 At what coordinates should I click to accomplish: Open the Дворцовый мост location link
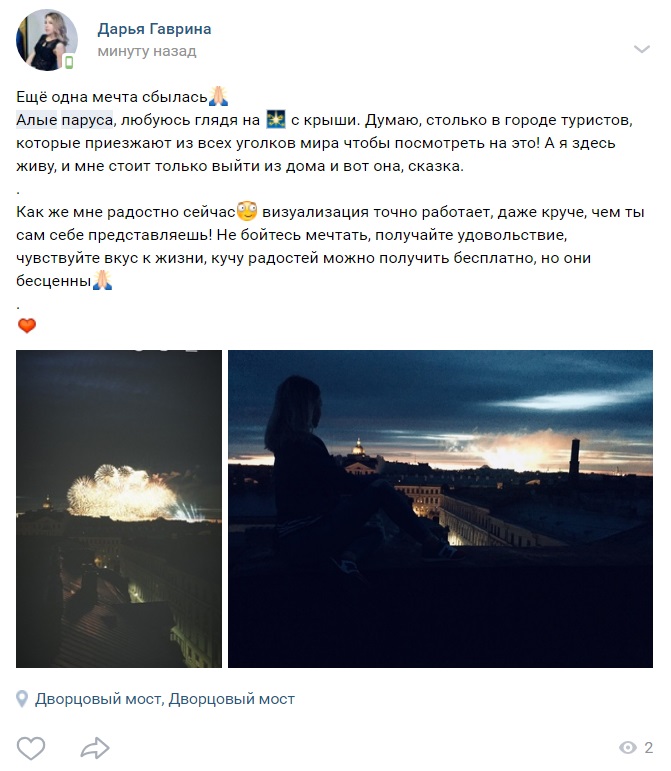(165, 699)
